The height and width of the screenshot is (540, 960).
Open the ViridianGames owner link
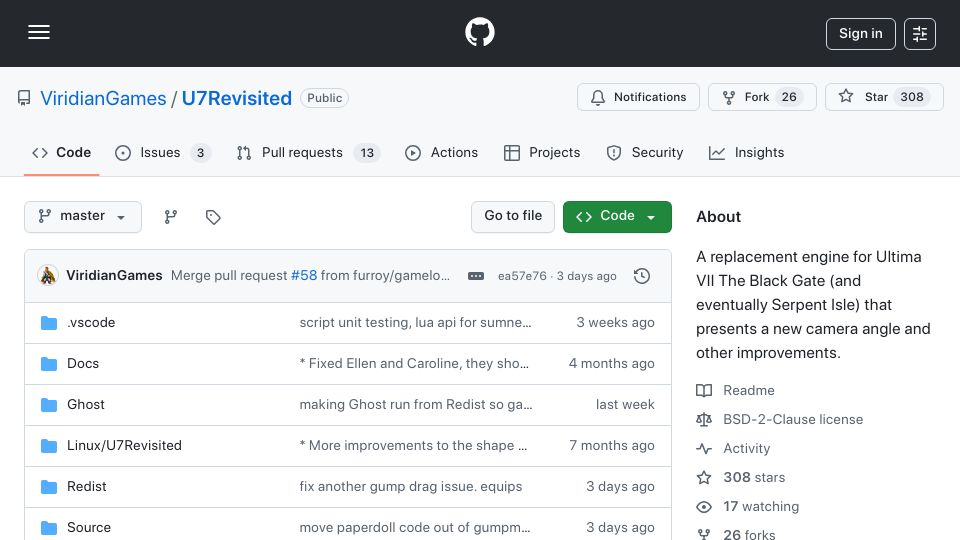(x=103, y=98)
